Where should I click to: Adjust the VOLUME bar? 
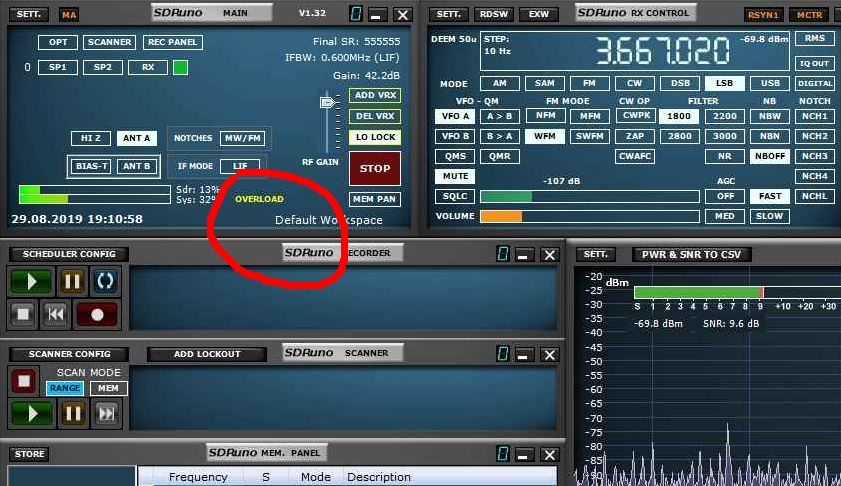coord(589,216)
